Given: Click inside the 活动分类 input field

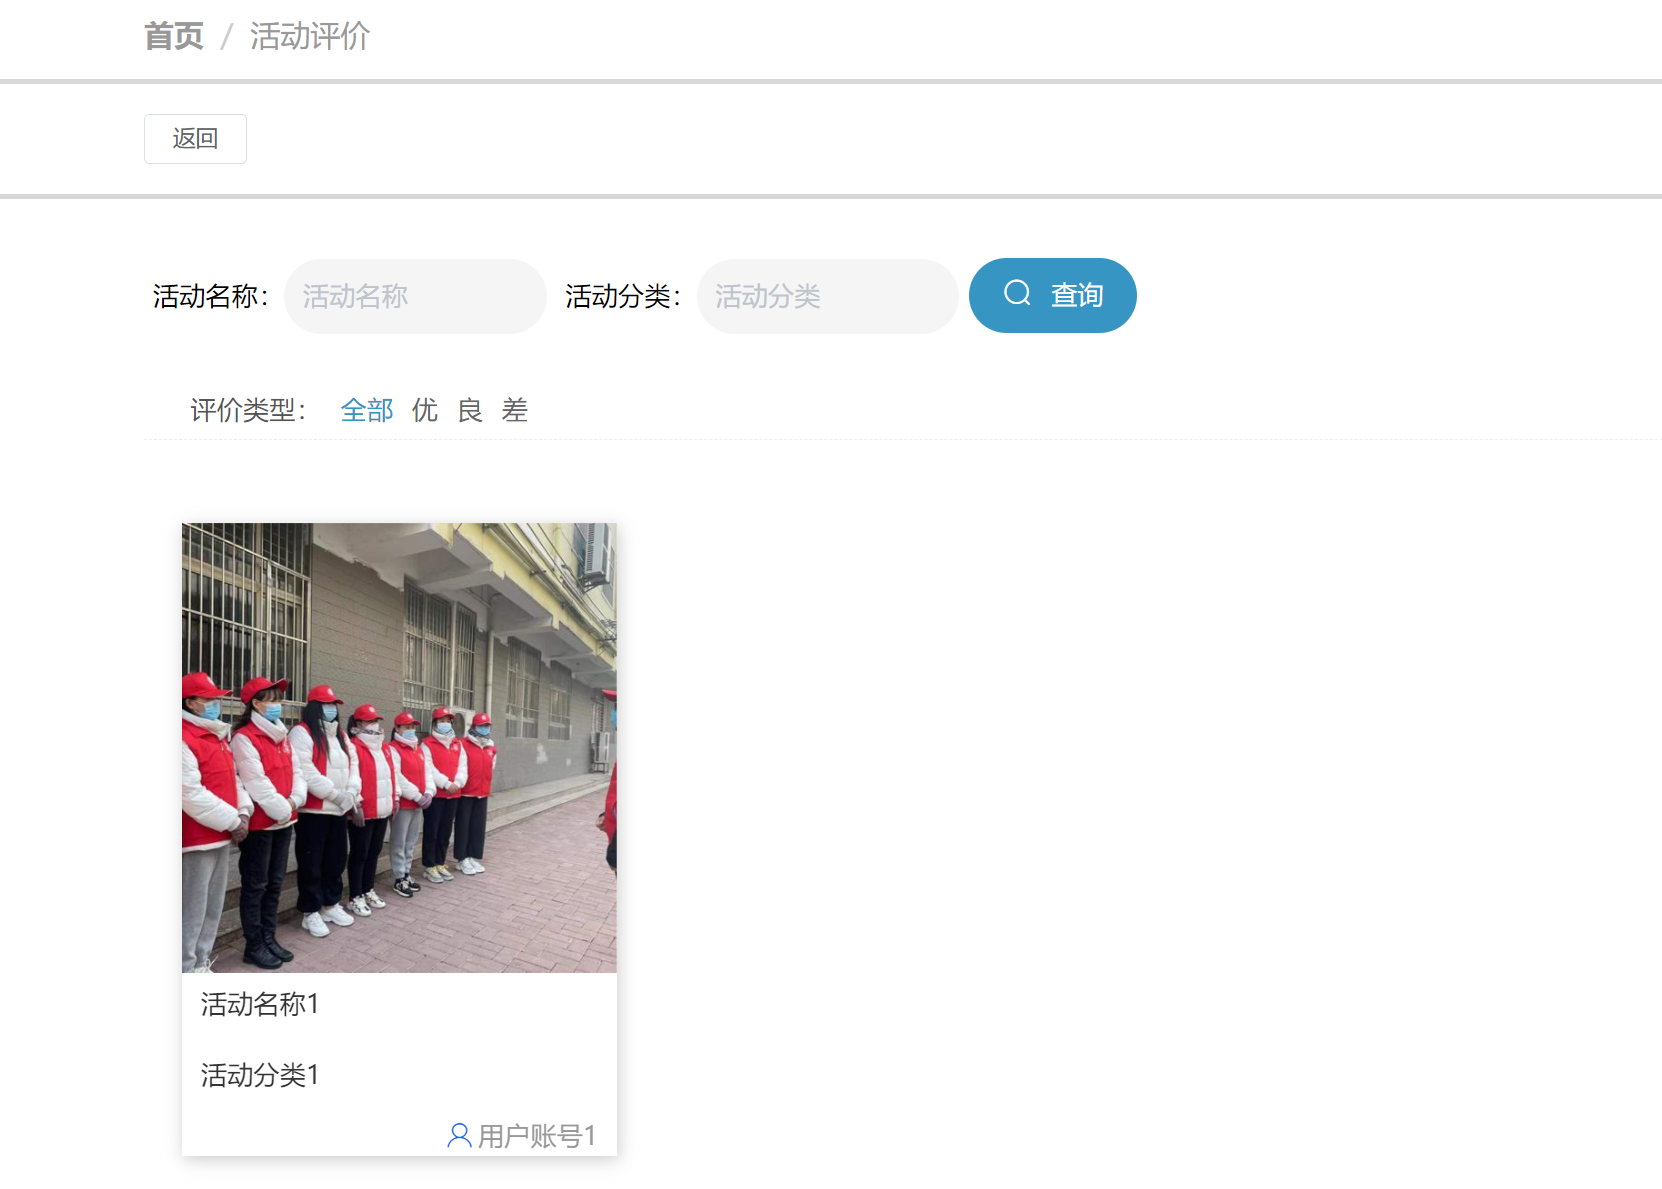Looking at the screenshot, I should coord(827,296).
